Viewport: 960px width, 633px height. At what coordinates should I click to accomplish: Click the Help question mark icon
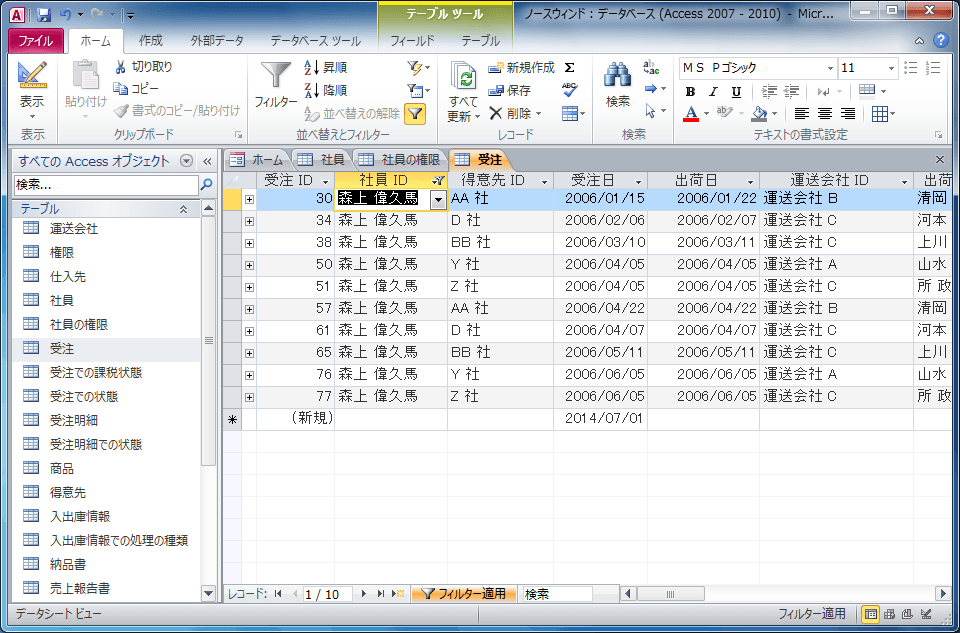coord(940,41)
